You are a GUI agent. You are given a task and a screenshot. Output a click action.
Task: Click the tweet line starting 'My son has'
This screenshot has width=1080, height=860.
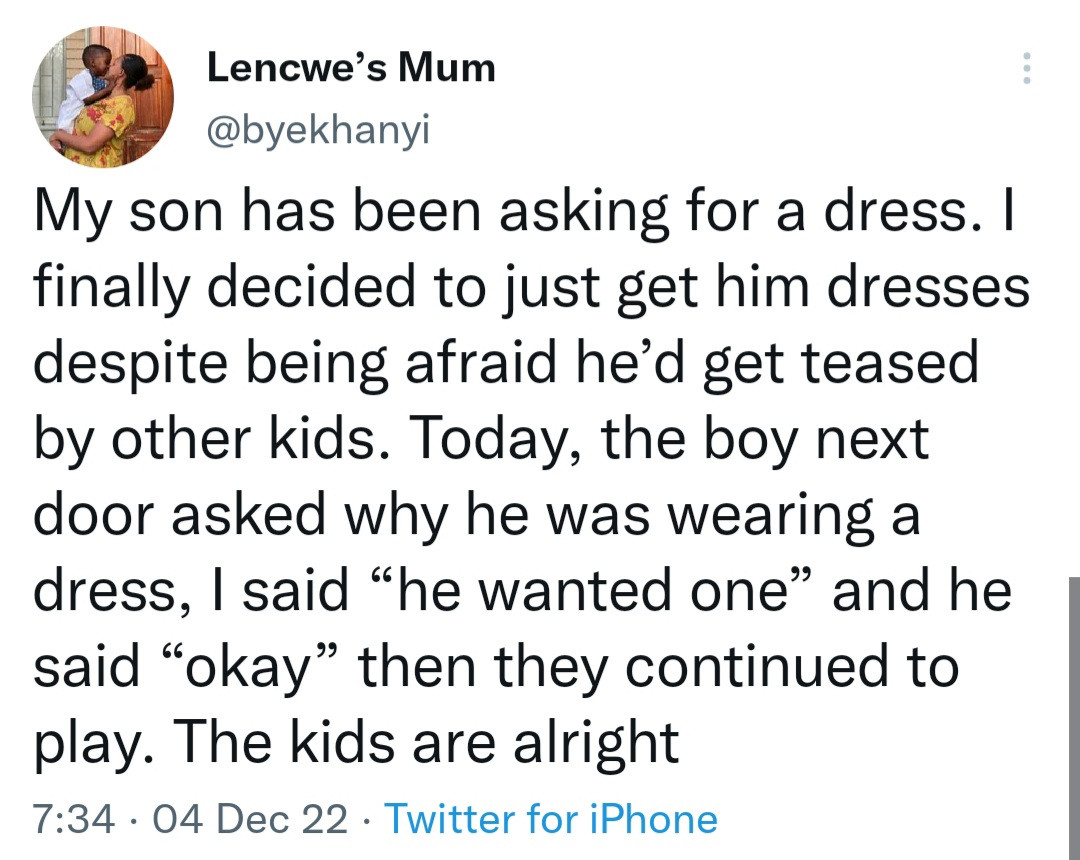[523, 213]
